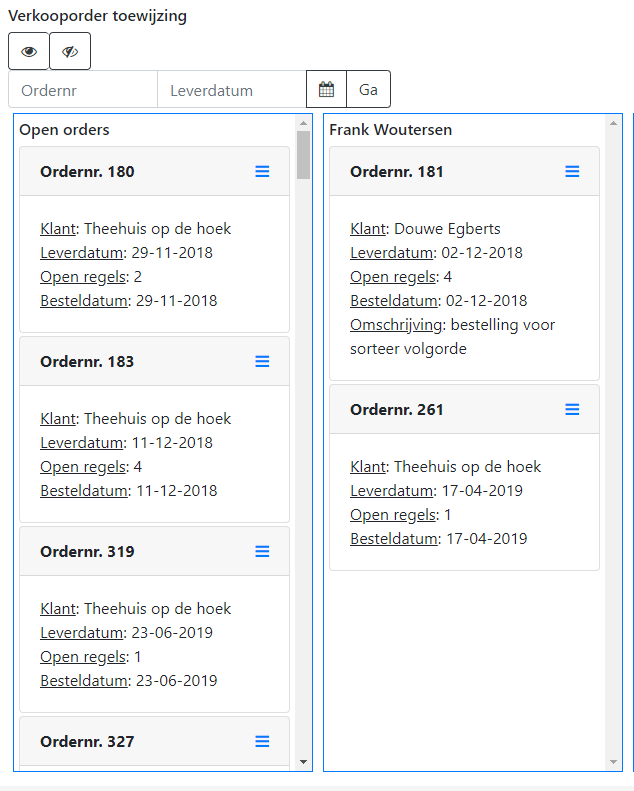The image size is (634, 791).
Task: Open hamburger menu of Ordernr. 319
Action: pos(262,552)
